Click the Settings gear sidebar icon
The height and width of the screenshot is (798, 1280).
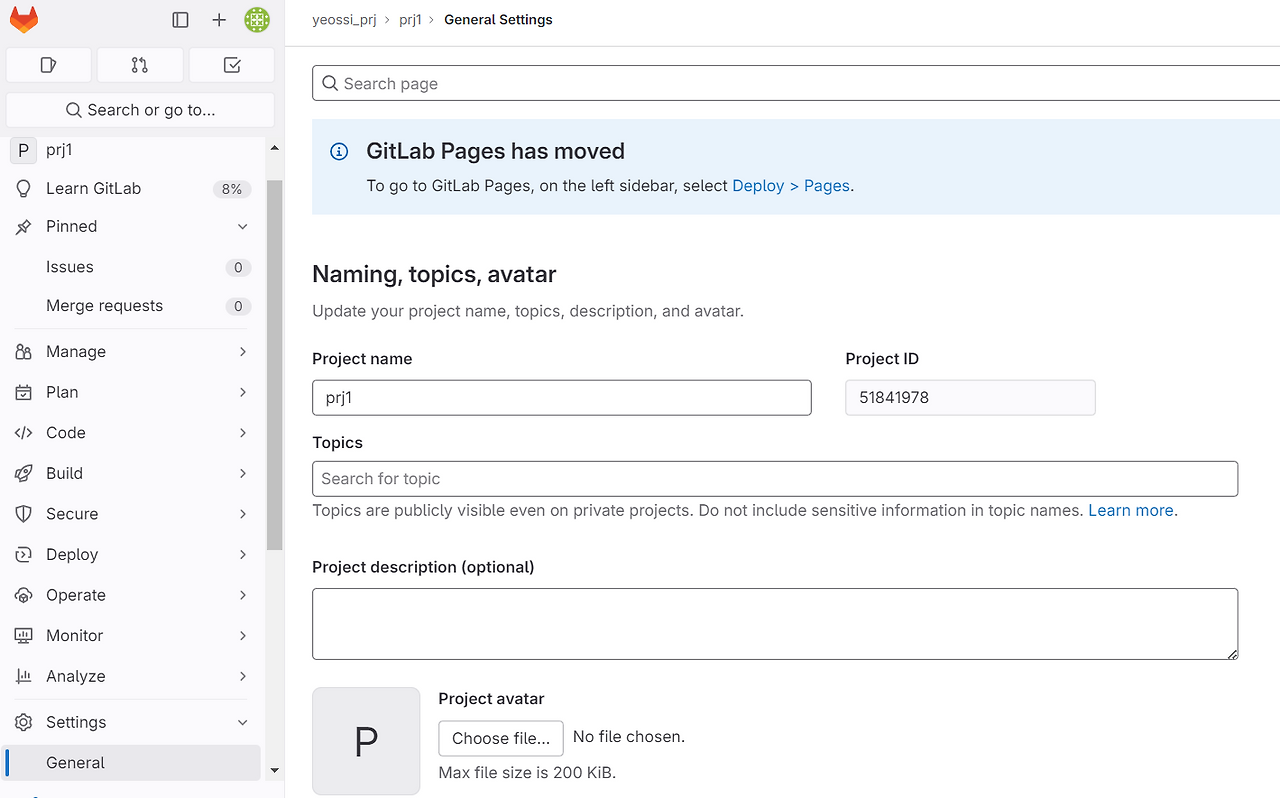[24, 721]
